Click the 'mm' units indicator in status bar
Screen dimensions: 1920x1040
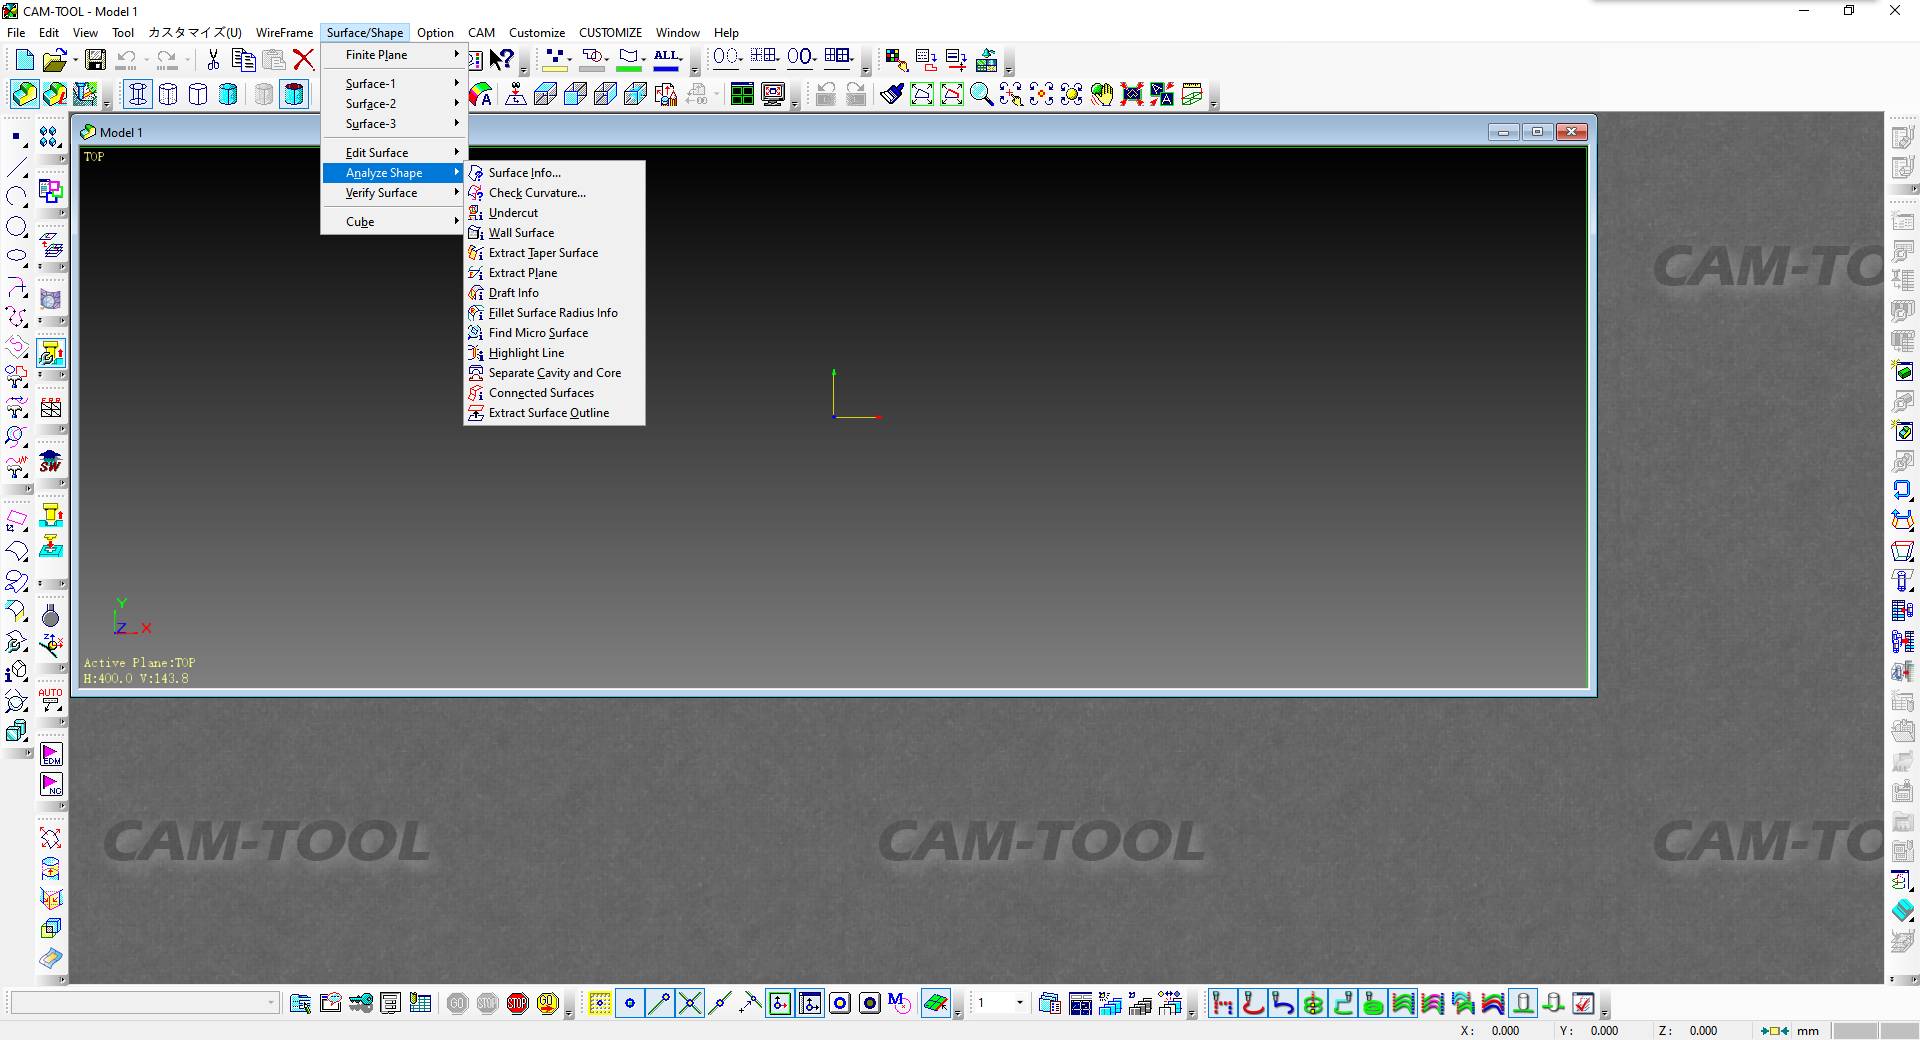[x=1807, y=1031]
